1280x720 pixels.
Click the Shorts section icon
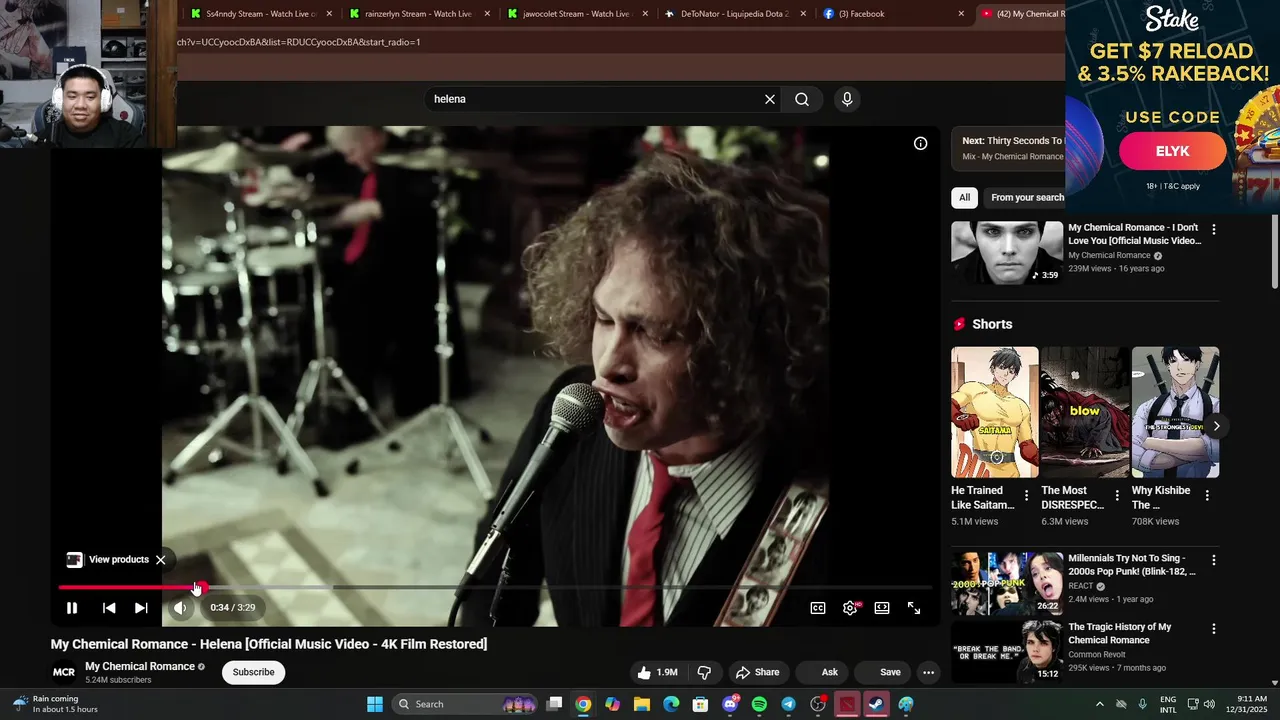pyautogui.click(x=959, y=324)
